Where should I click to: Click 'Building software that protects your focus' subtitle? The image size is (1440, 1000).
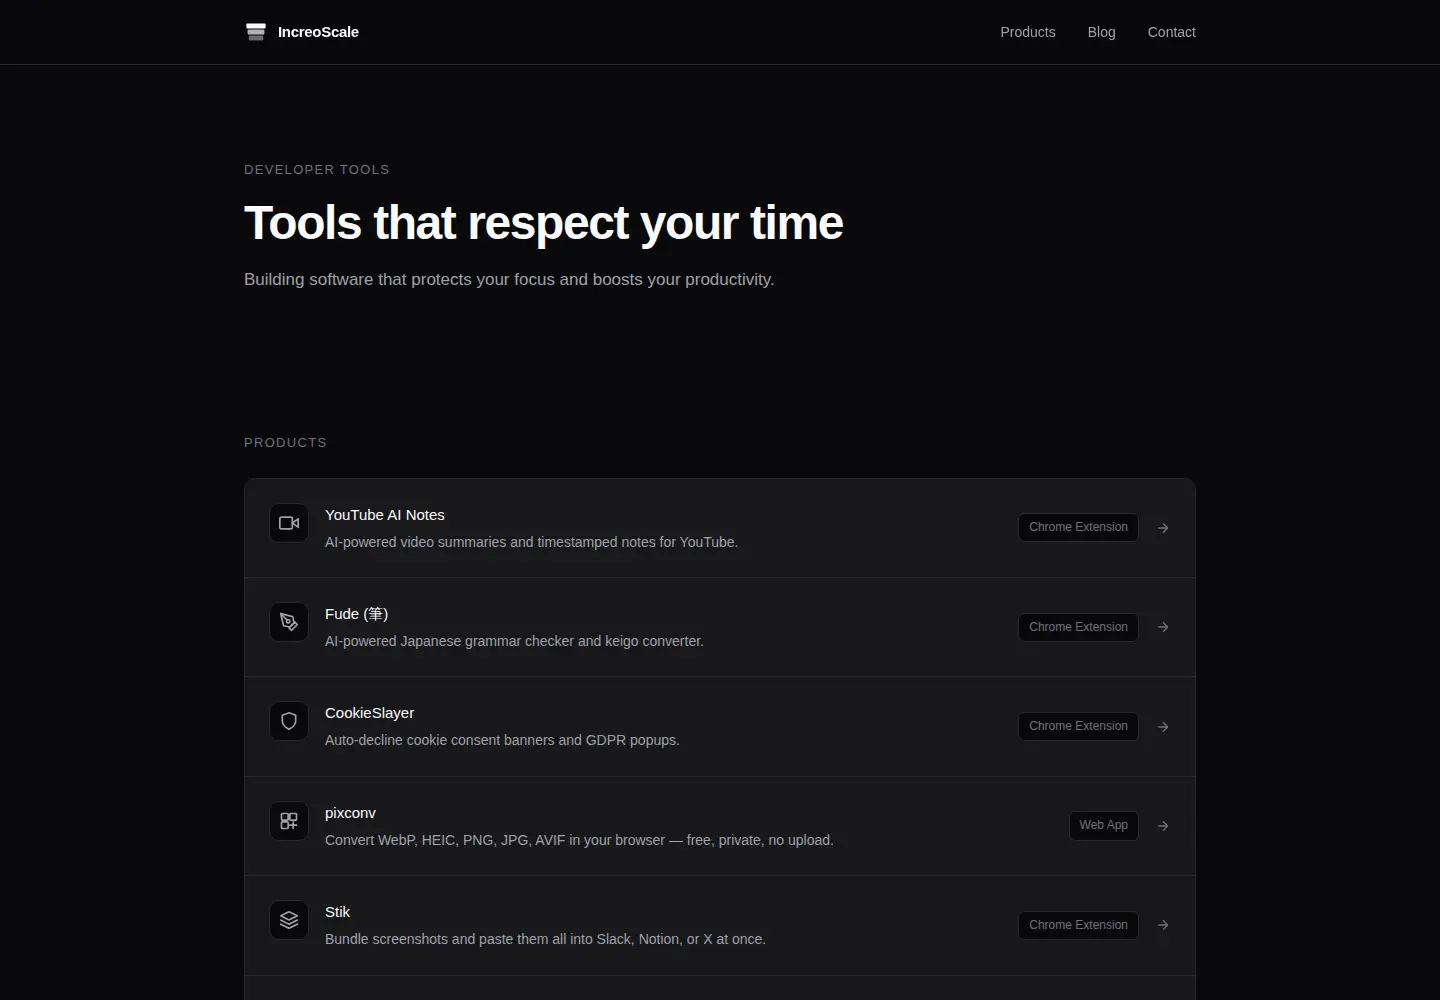tap(509, 279)
